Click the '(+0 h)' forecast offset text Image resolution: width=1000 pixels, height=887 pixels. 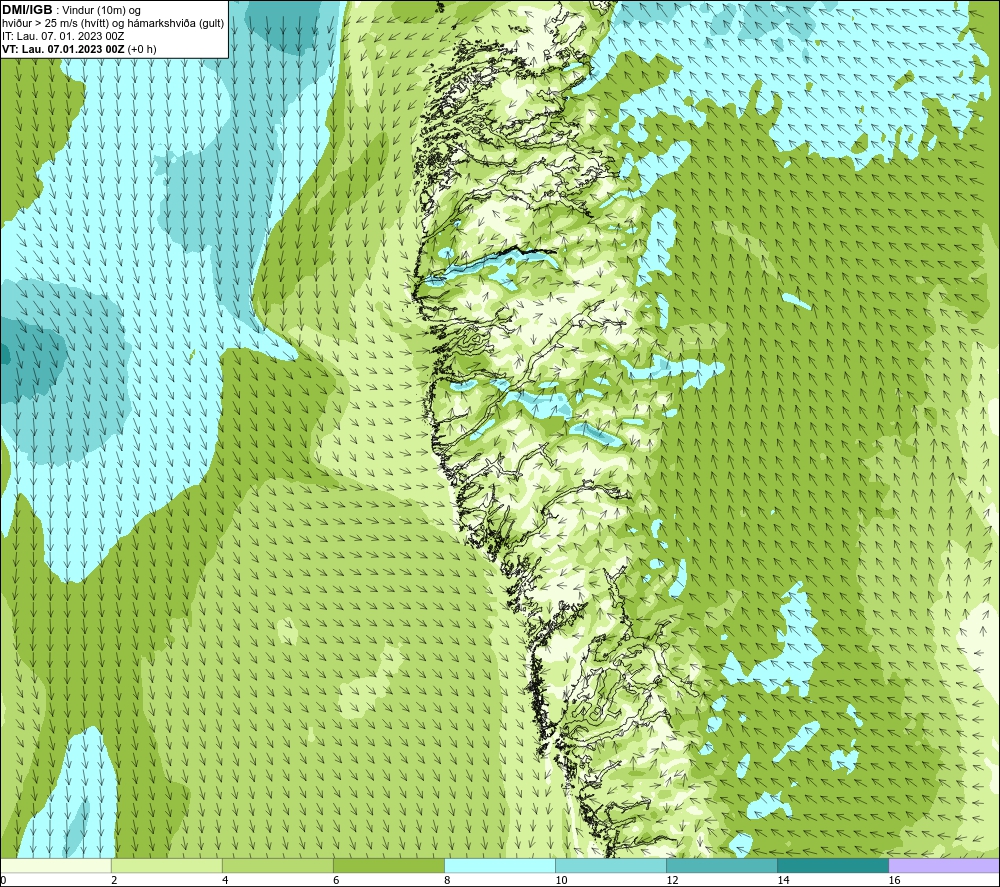(x=142, y=49)
